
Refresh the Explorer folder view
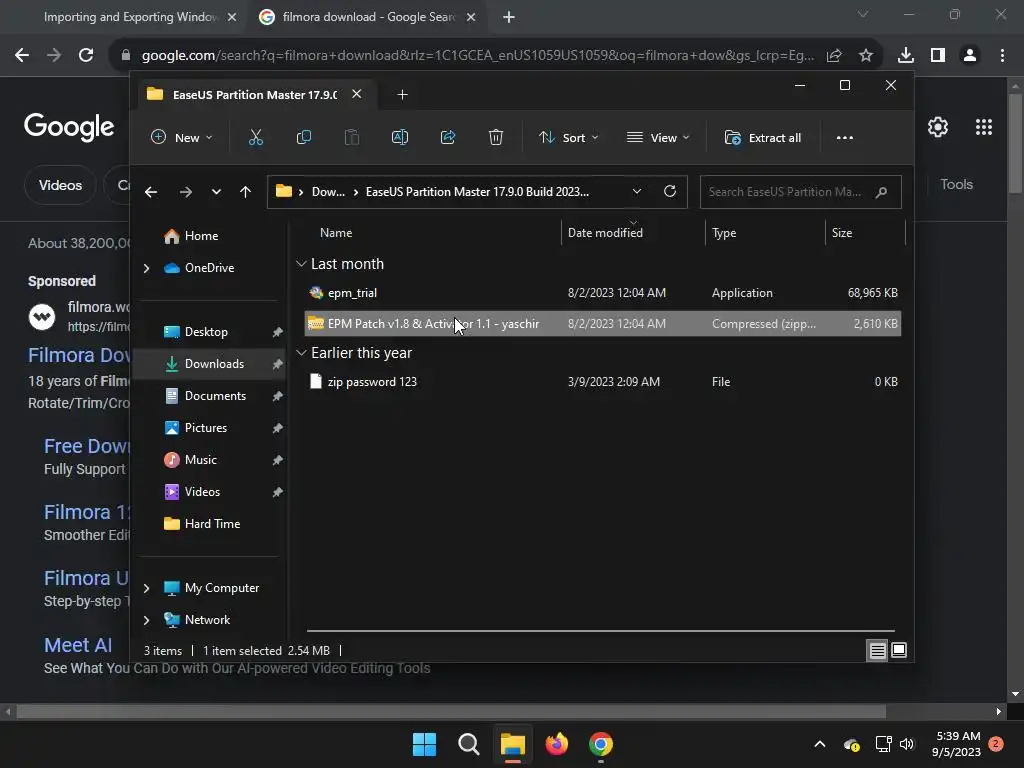click(669, 191)
